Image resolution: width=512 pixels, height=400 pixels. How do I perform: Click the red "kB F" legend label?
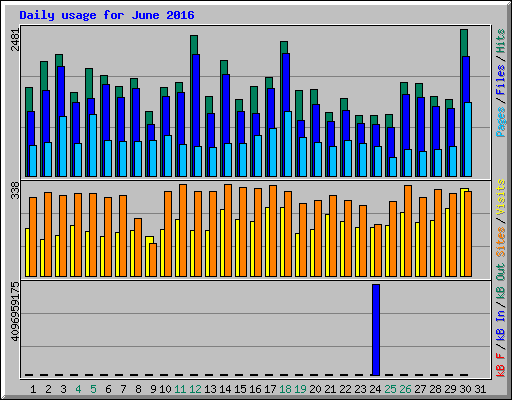point(500,365)
